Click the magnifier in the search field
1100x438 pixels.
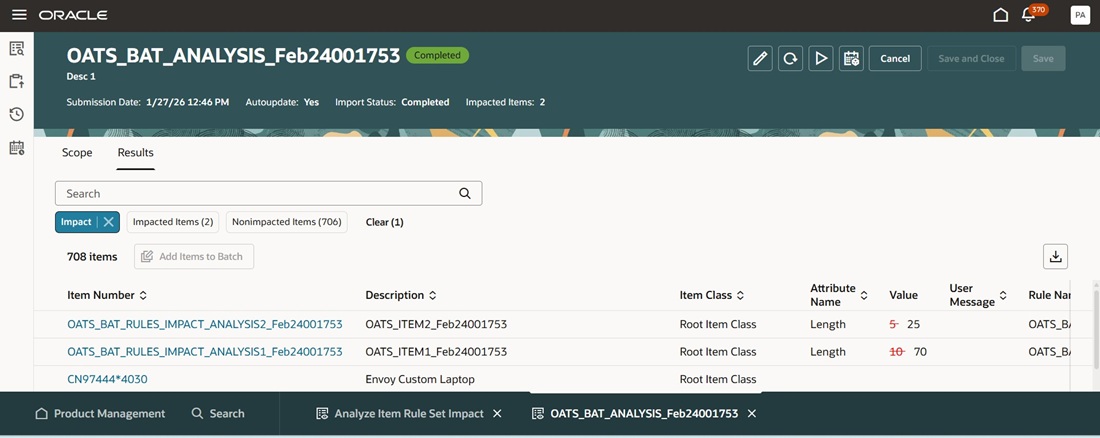pos(464,194)
